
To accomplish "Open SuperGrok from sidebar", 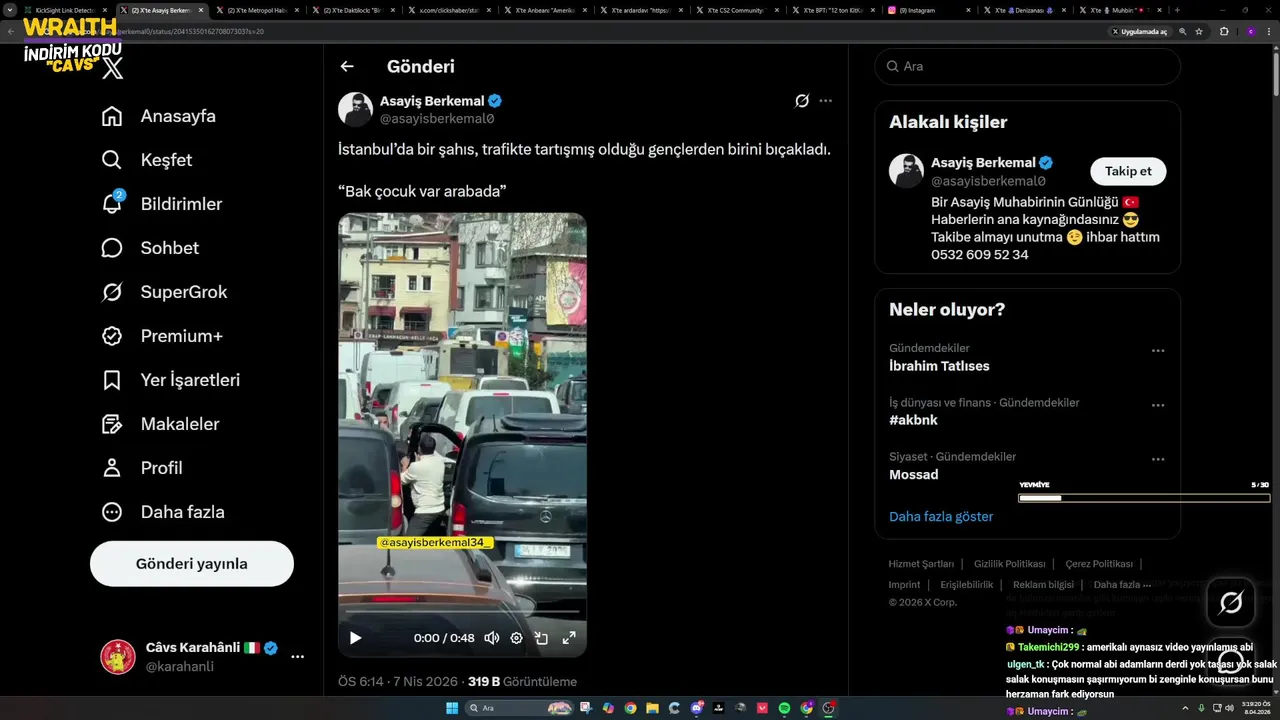I will [164, 292].
